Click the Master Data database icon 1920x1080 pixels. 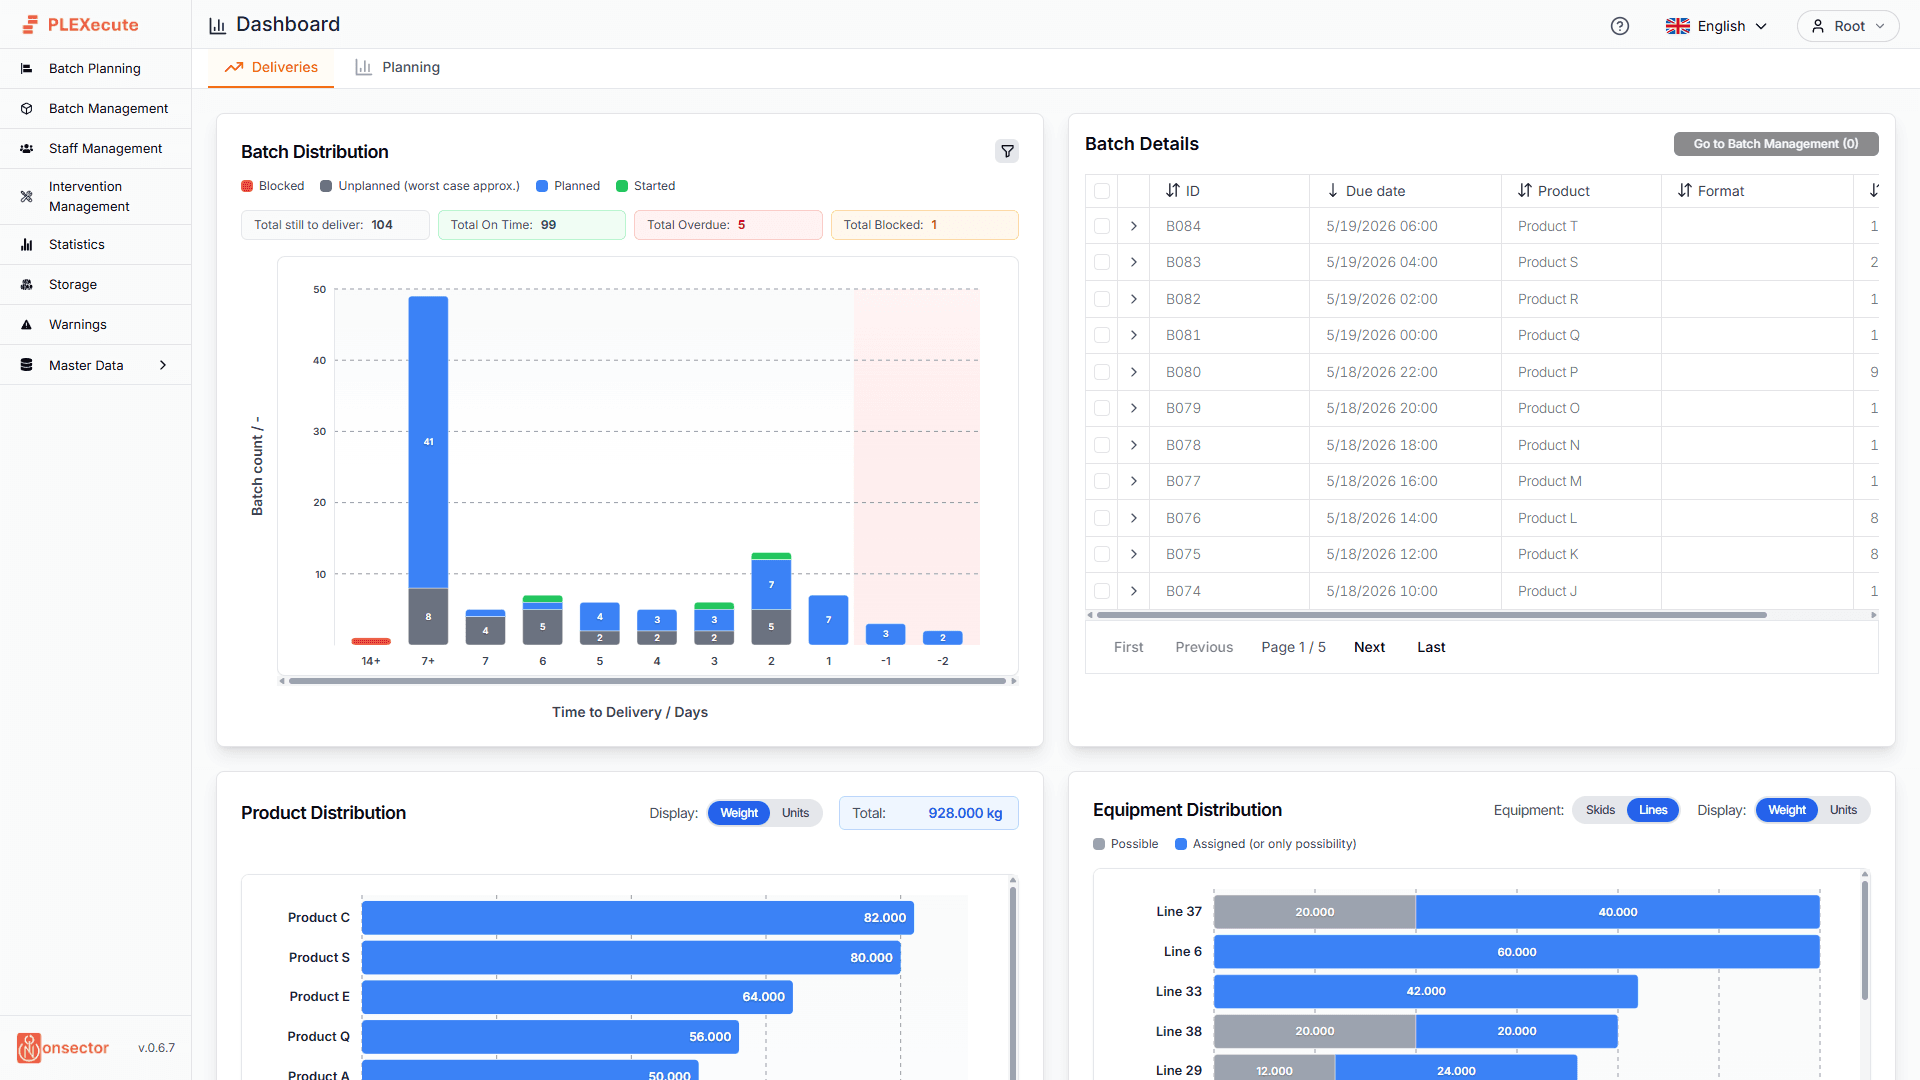(27, 365)
